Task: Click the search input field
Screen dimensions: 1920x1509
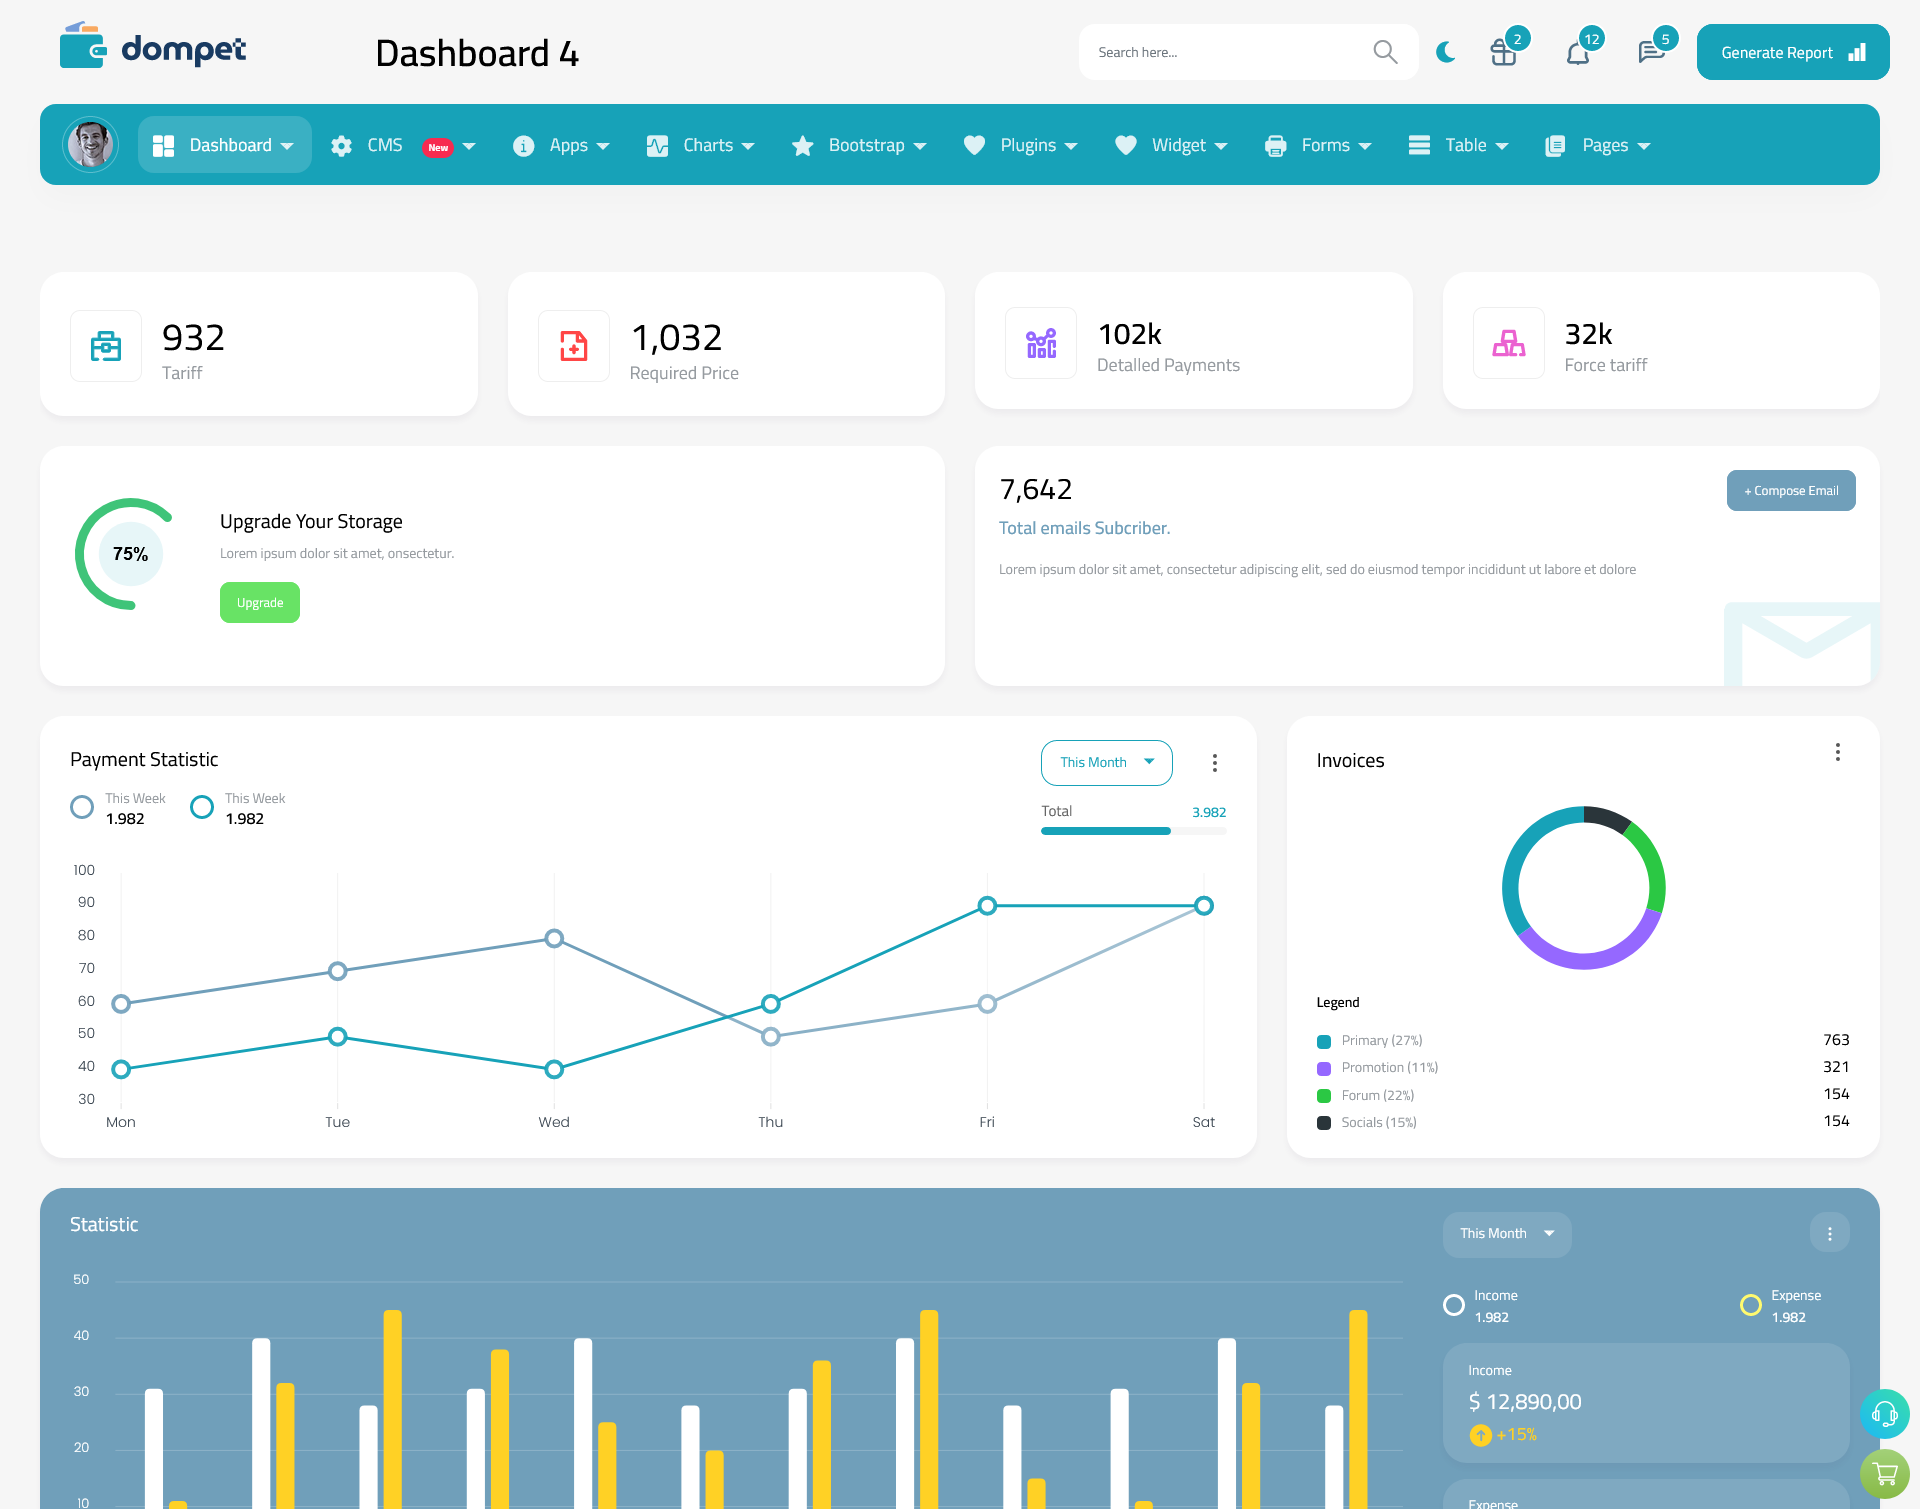Action: pos(1230,51)
